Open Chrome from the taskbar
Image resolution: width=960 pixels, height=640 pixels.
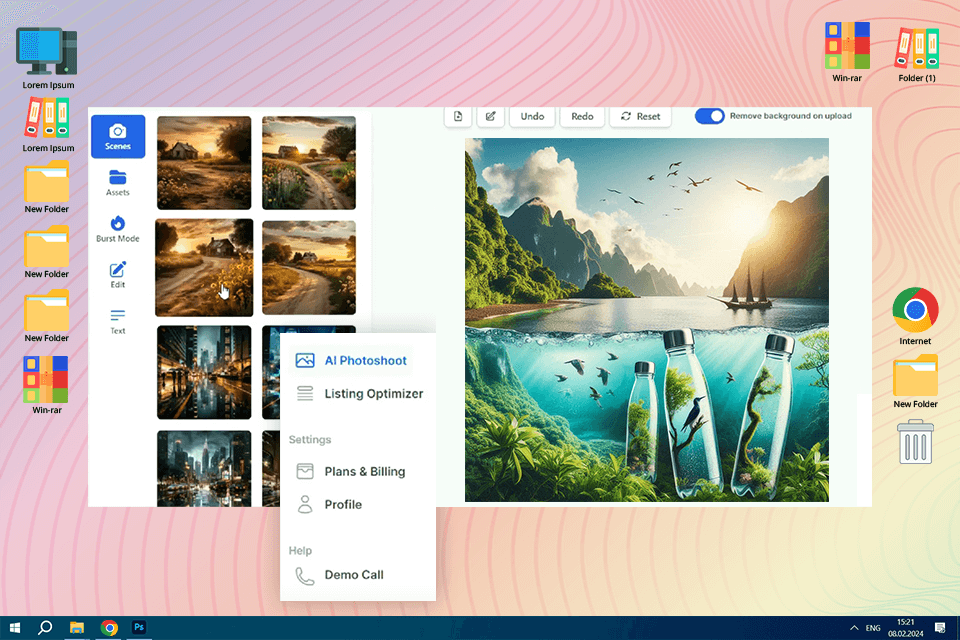click(x=109, y=628)
